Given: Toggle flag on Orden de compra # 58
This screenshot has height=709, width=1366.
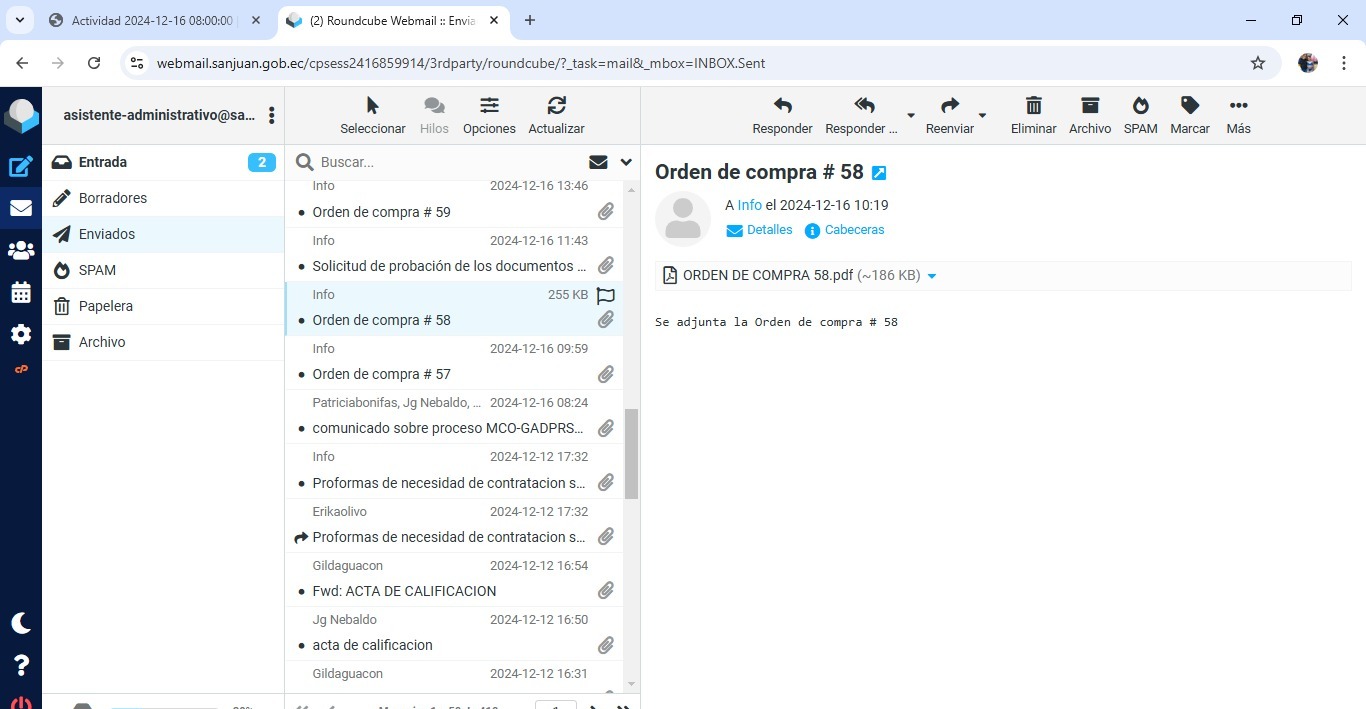Looking at the screenshot, I should coord(605,295).
